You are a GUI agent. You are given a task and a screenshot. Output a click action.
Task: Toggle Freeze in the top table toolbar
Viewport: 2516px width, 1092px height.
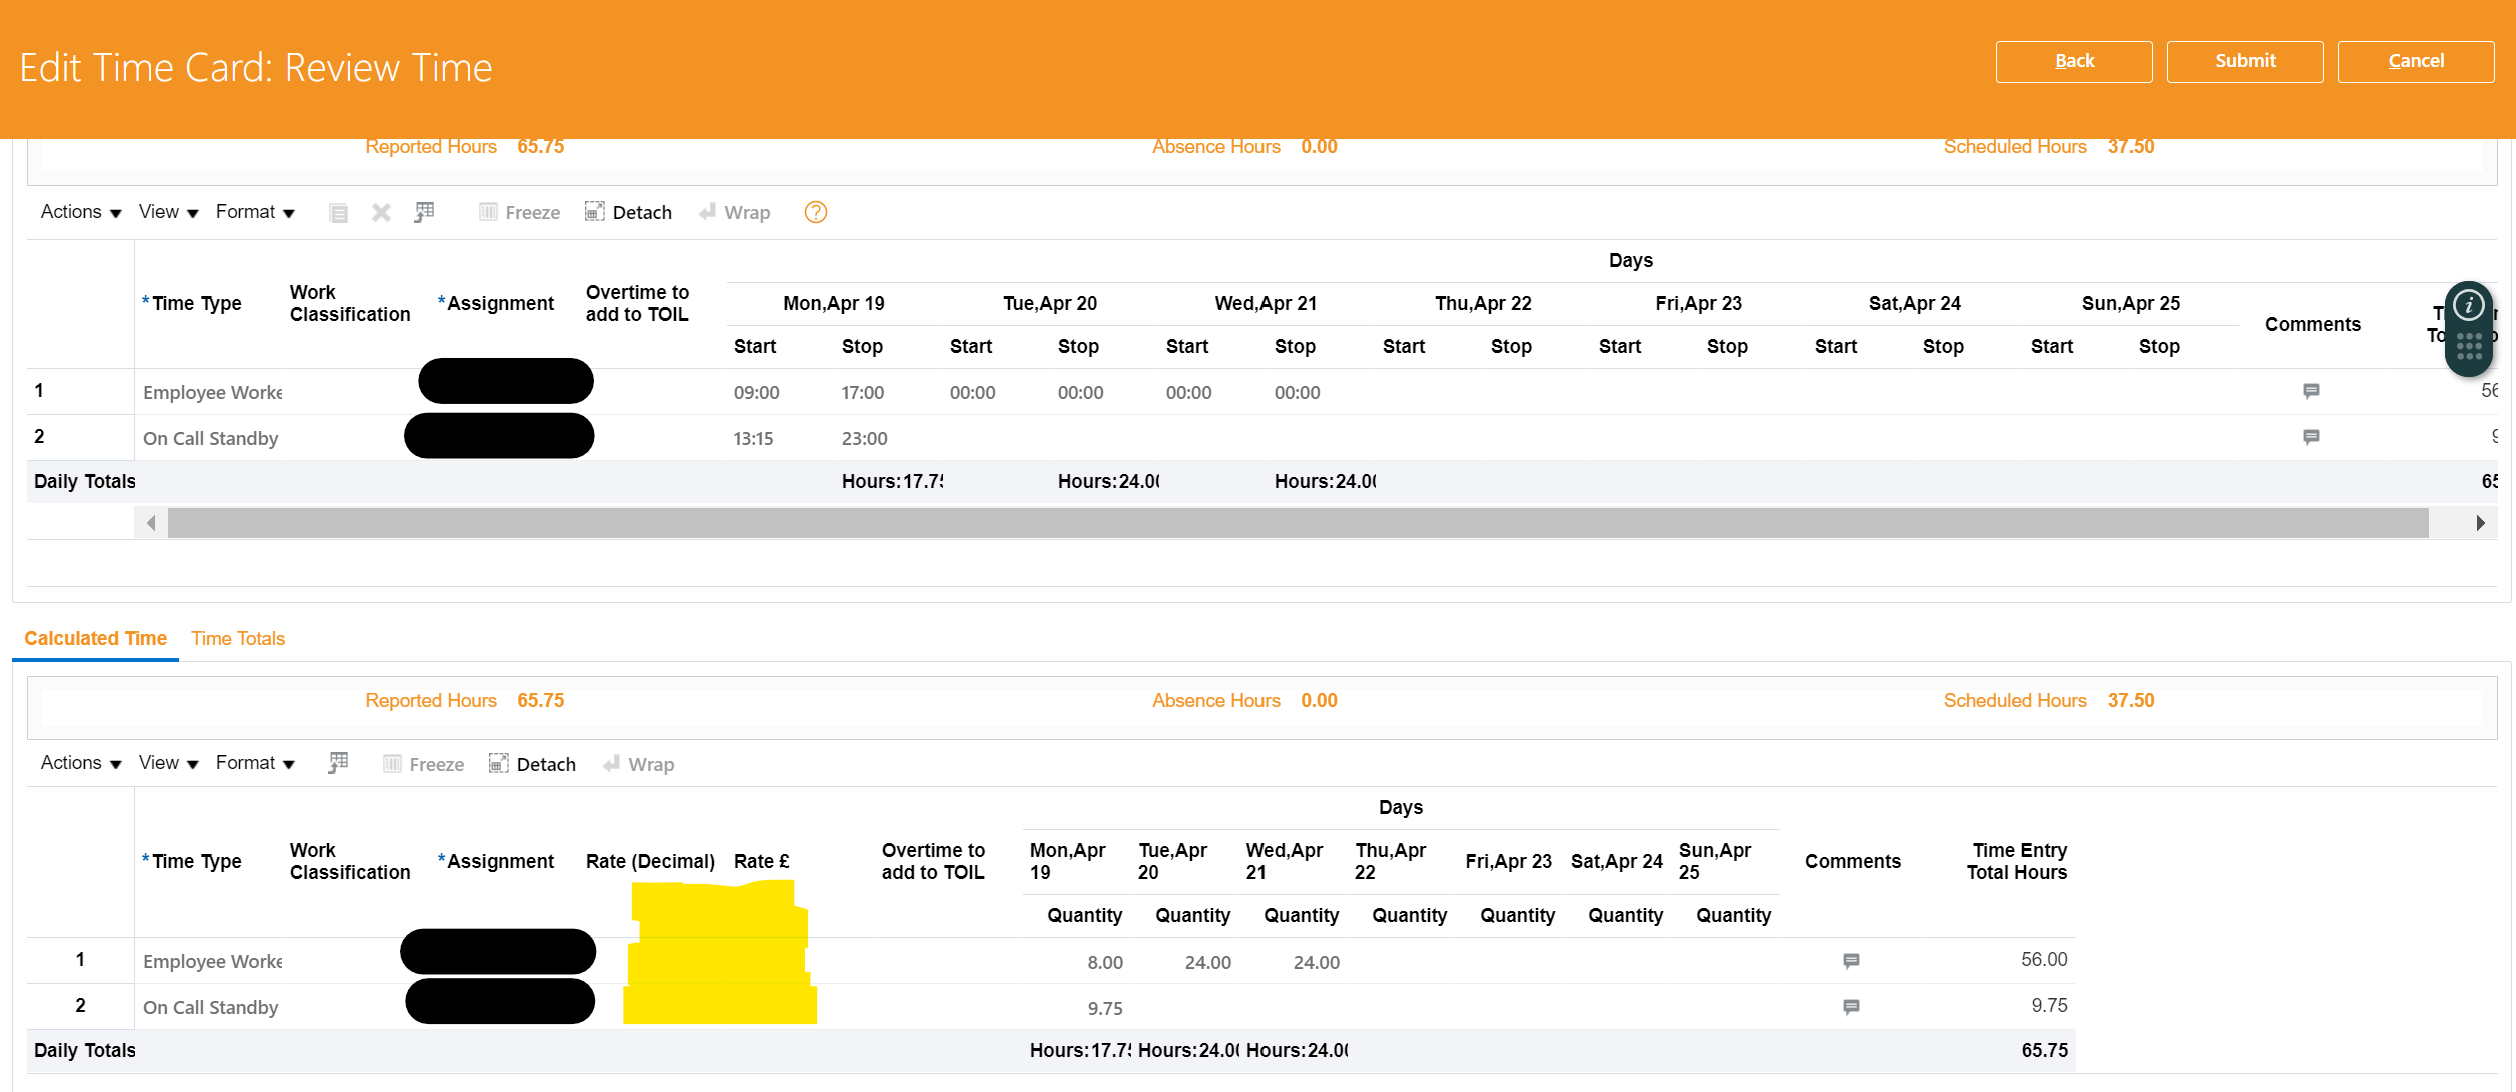click(519, 212)
